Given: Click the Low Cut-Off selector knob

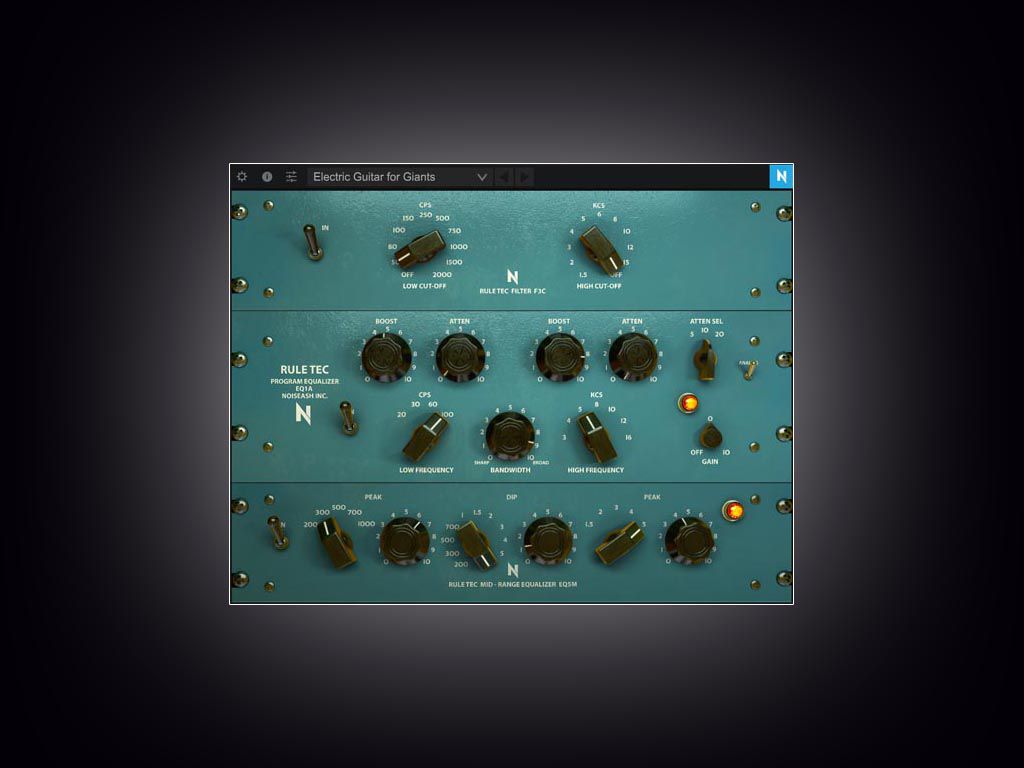Looking at the screenshot, I should [x=421, y=247].
